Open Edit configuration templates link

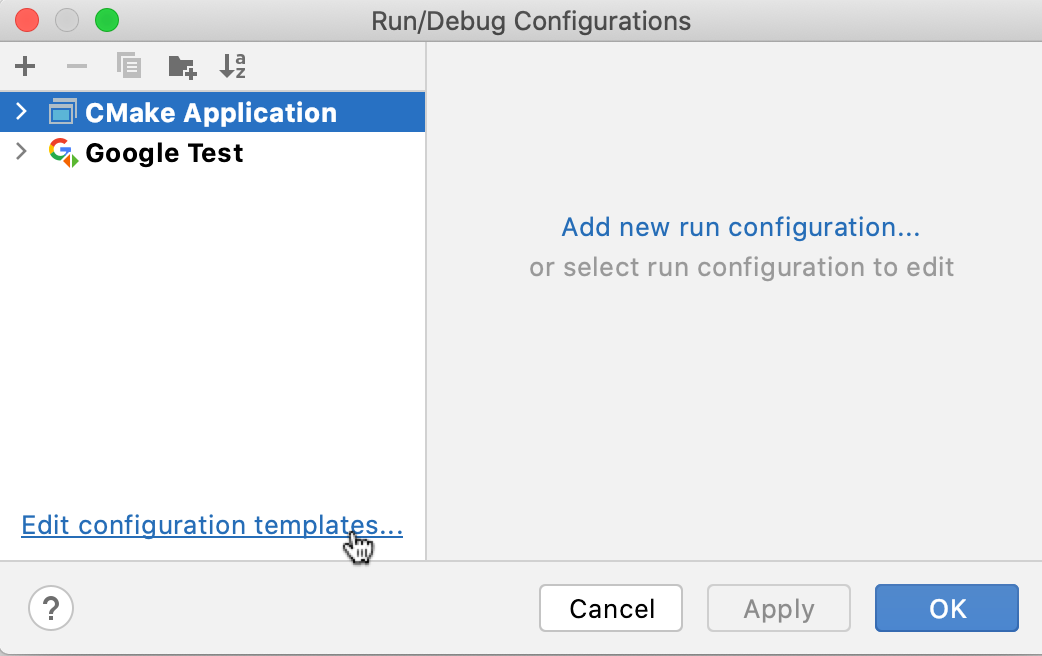pos(211,525)
